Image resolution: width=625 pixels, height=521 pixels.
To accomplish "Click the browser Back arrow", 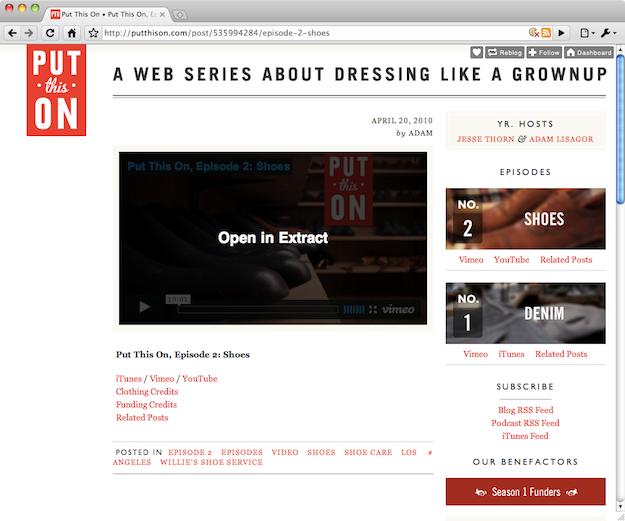I will click(x=12, y=32).
